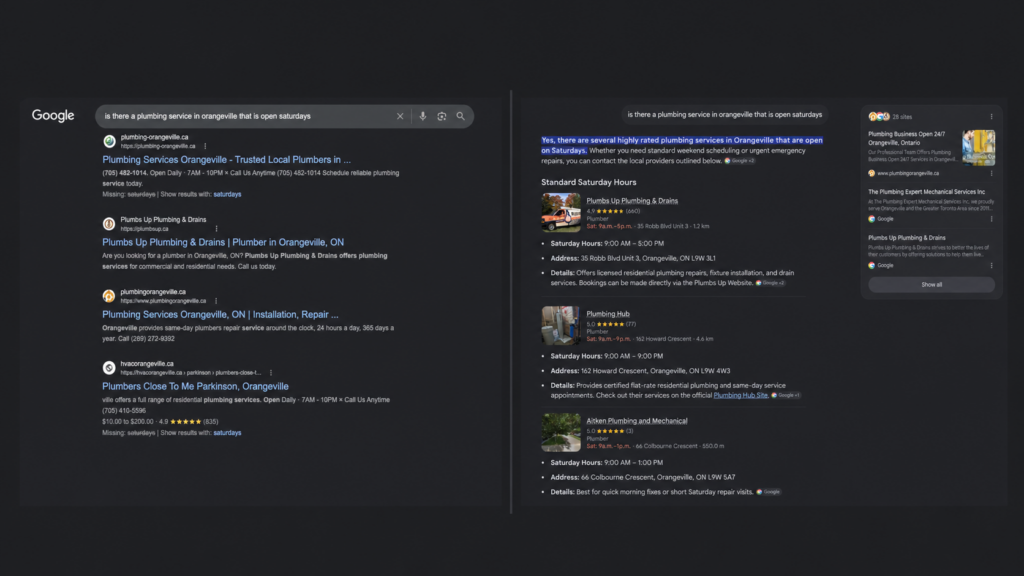Screen dimensions: 1024x576
Task: Click the 4.9 star rating (835) on hvacorangeville result
Action: 189,421
